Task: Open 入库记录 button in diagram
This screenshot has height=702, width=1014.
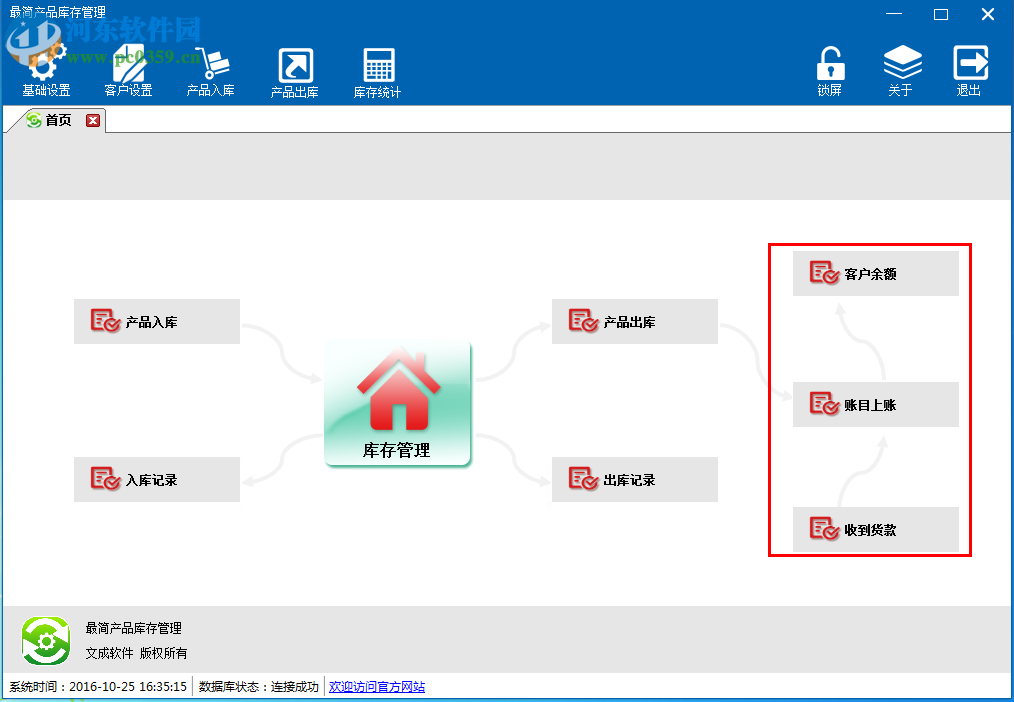Action: pyautogui.click(x=156, y=480)
